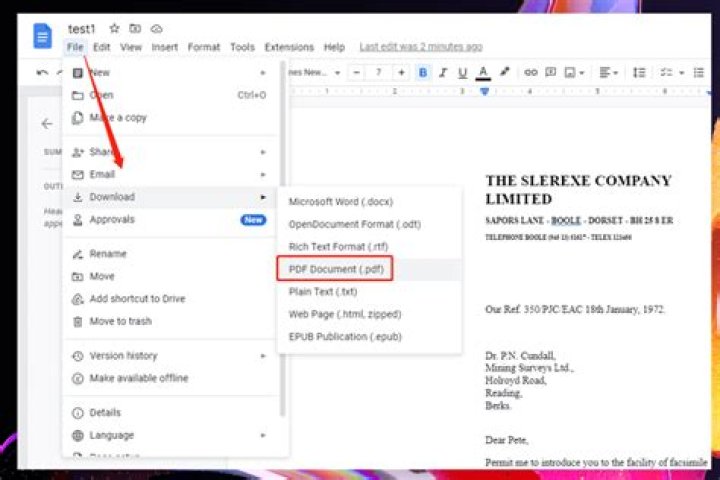Click the checklist icon

[666, 73]
